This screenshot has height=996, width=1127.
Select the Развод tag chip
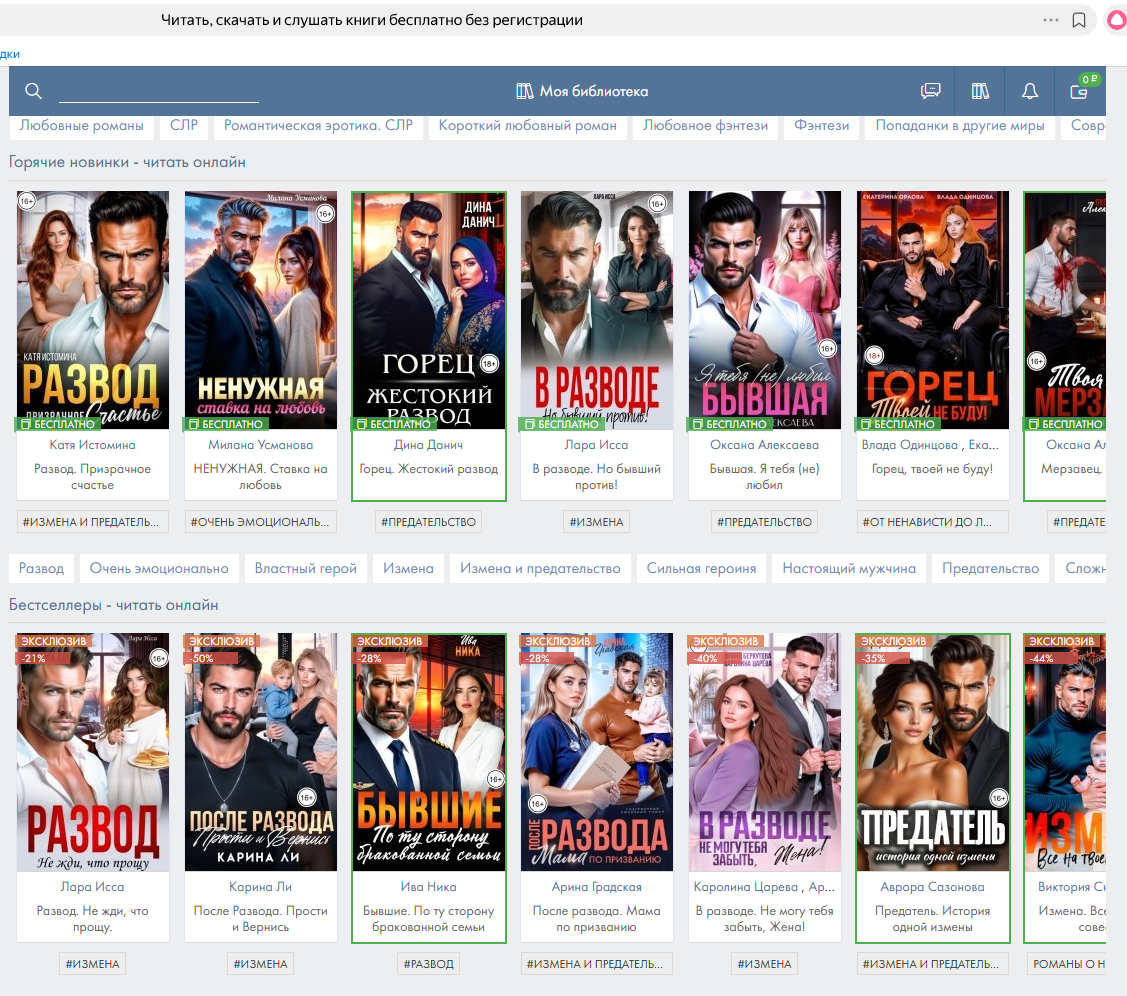coord(41,568)
